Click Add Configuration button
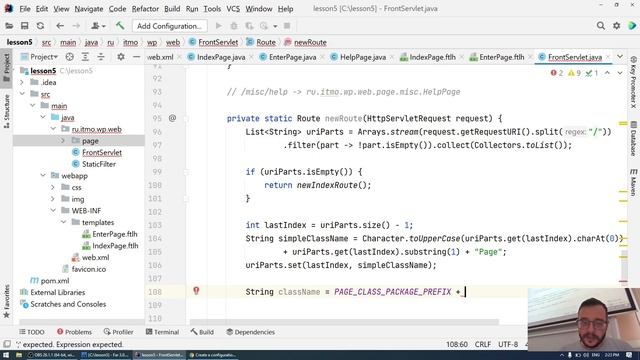The width and height of the screenshot is (640, 360). [x=169, y=26]
